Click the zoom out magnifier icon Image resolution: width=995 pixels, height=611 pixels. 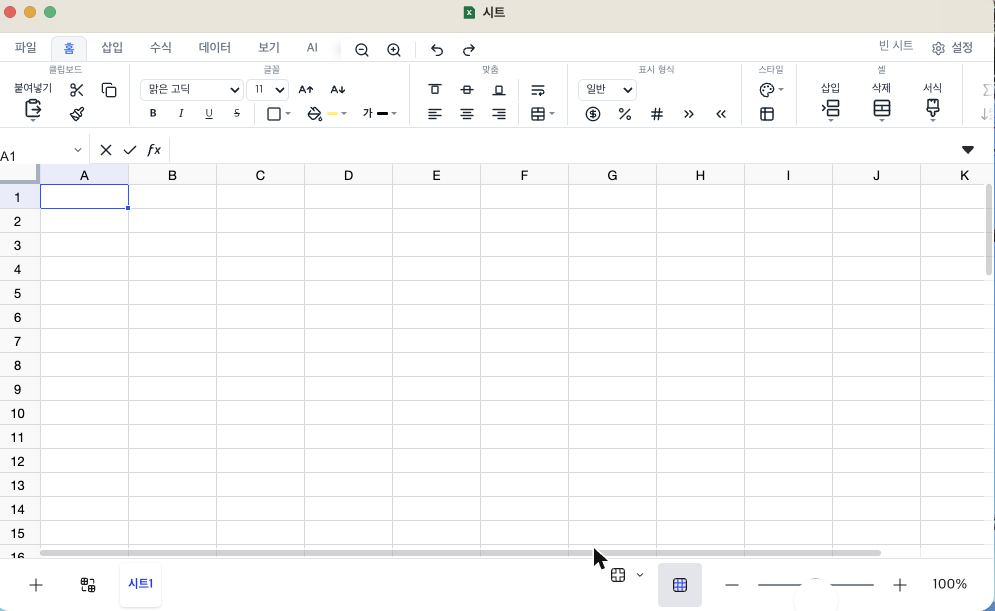362,50
